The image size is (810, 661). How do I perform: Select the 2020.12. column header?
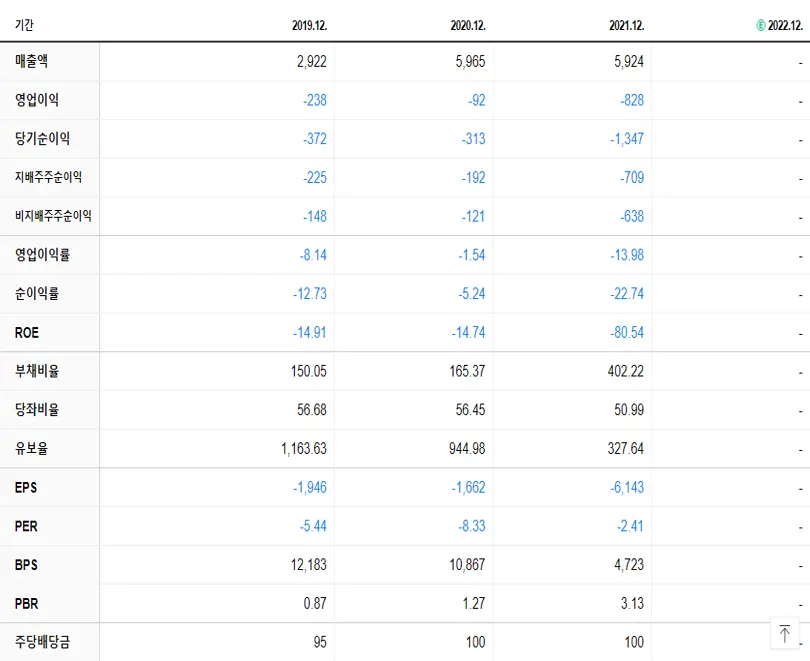click(468, 25)
